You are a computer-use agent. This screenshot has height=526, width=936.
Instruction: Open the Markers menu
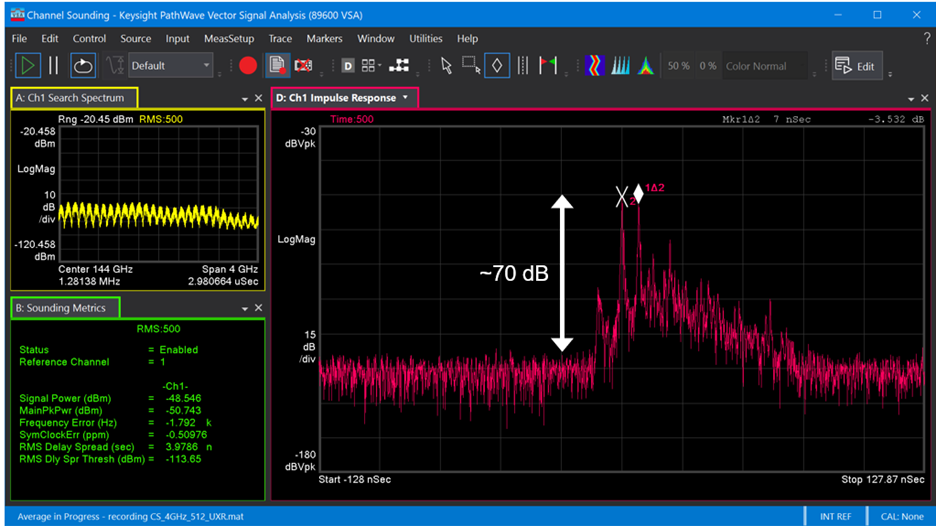click(324, 38)
